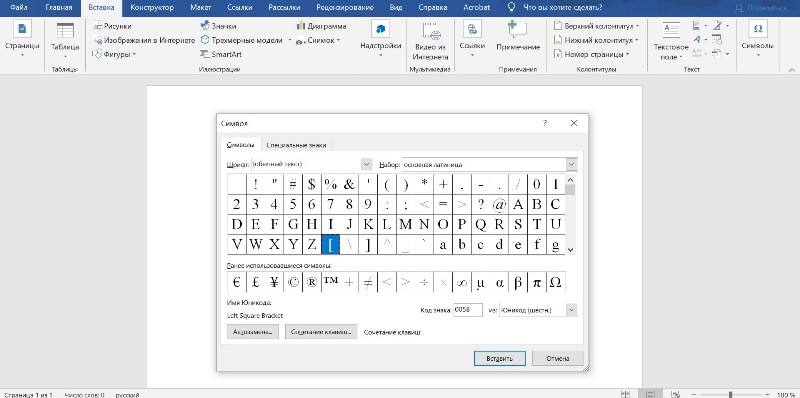Switch to the Рецензирование tab

tap(345, 8)
